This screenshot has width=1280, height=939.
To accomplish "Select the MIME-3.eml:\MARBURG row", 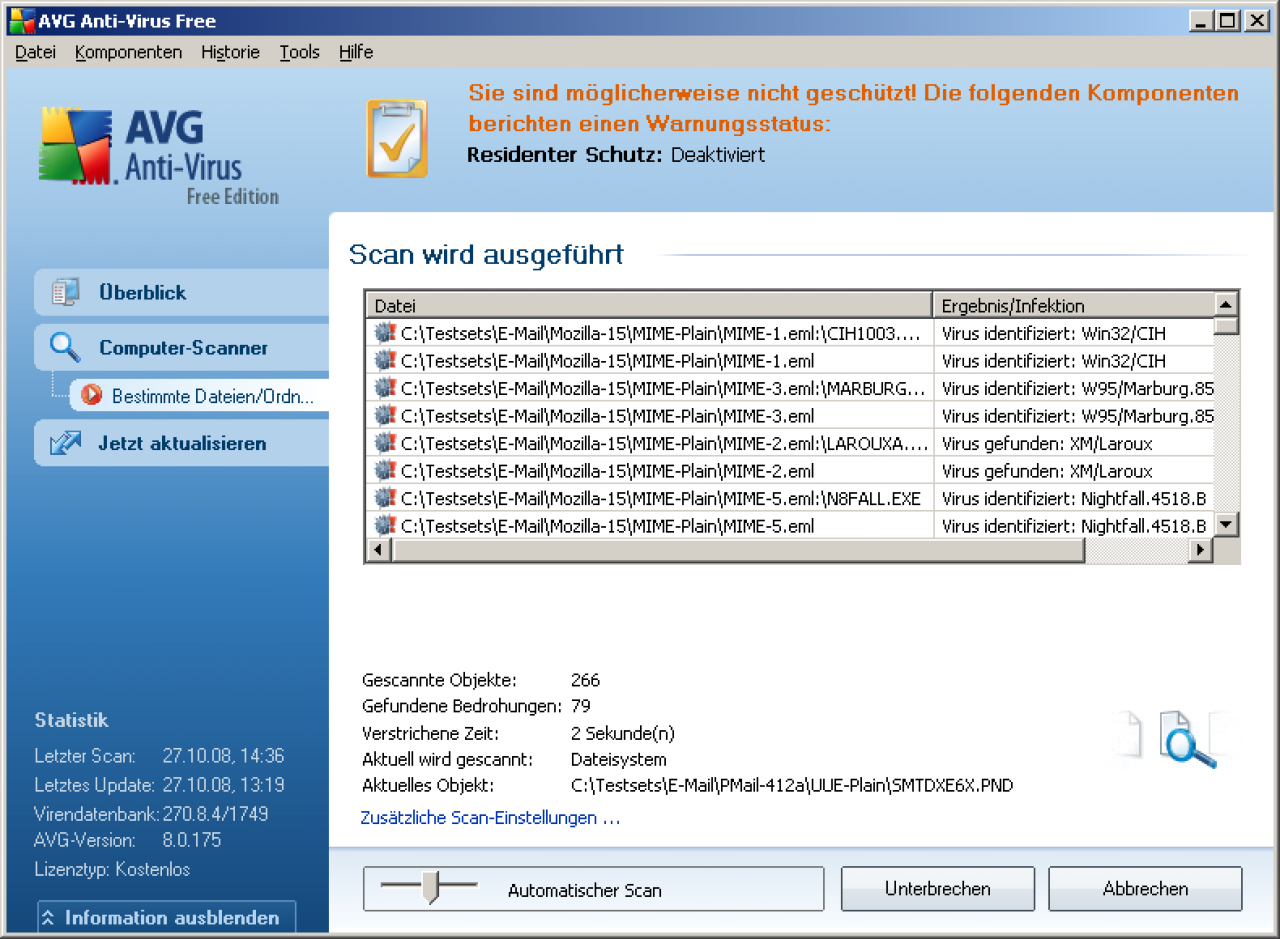I will point(790,388).
